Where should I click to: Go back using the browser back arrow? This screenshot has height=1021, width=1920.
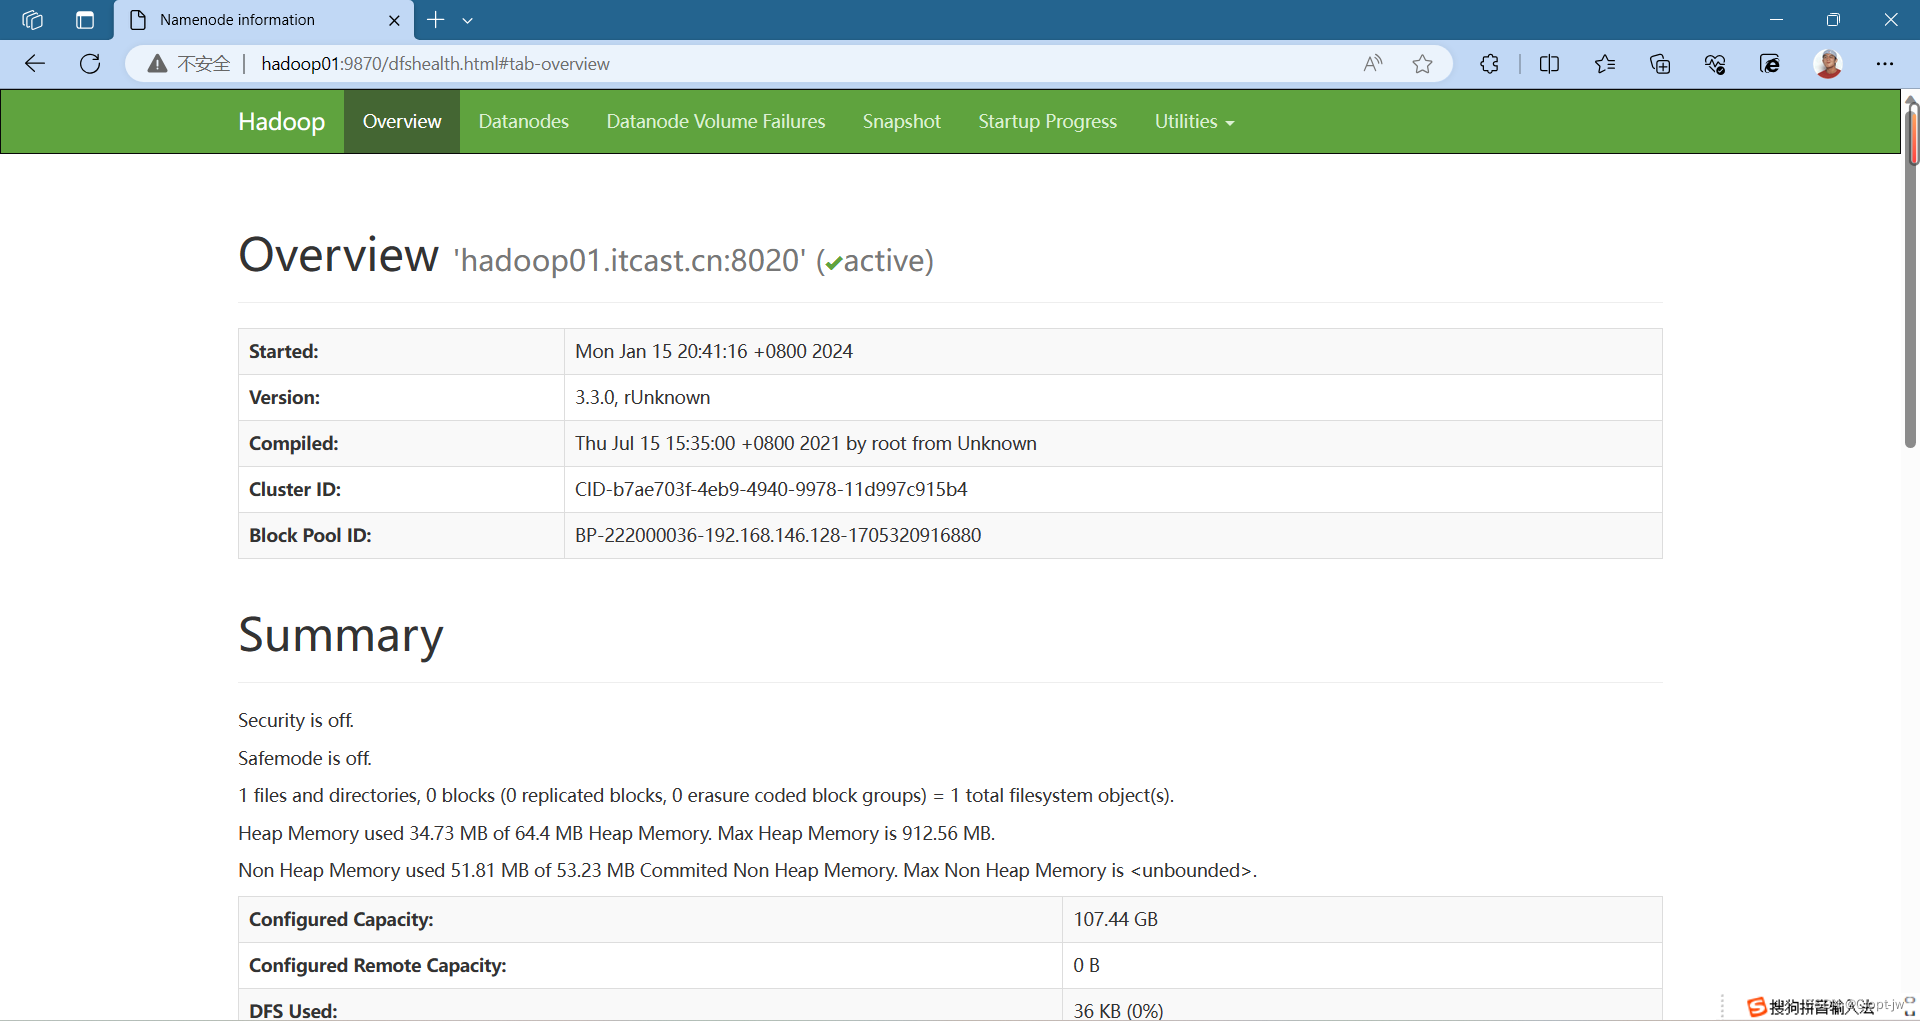[35, 64]
